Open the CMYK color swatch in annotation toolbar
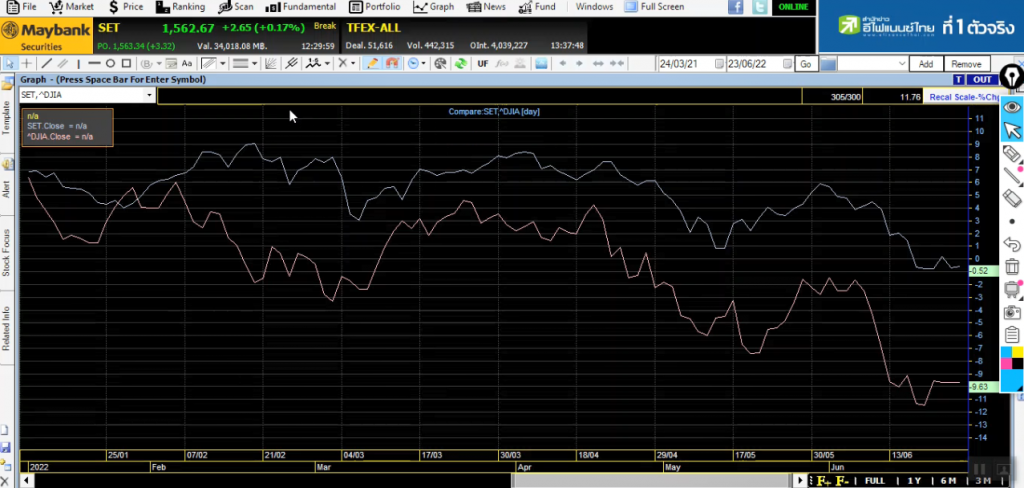Screen dimensions: 1024x488 [x=1012, y=369]
